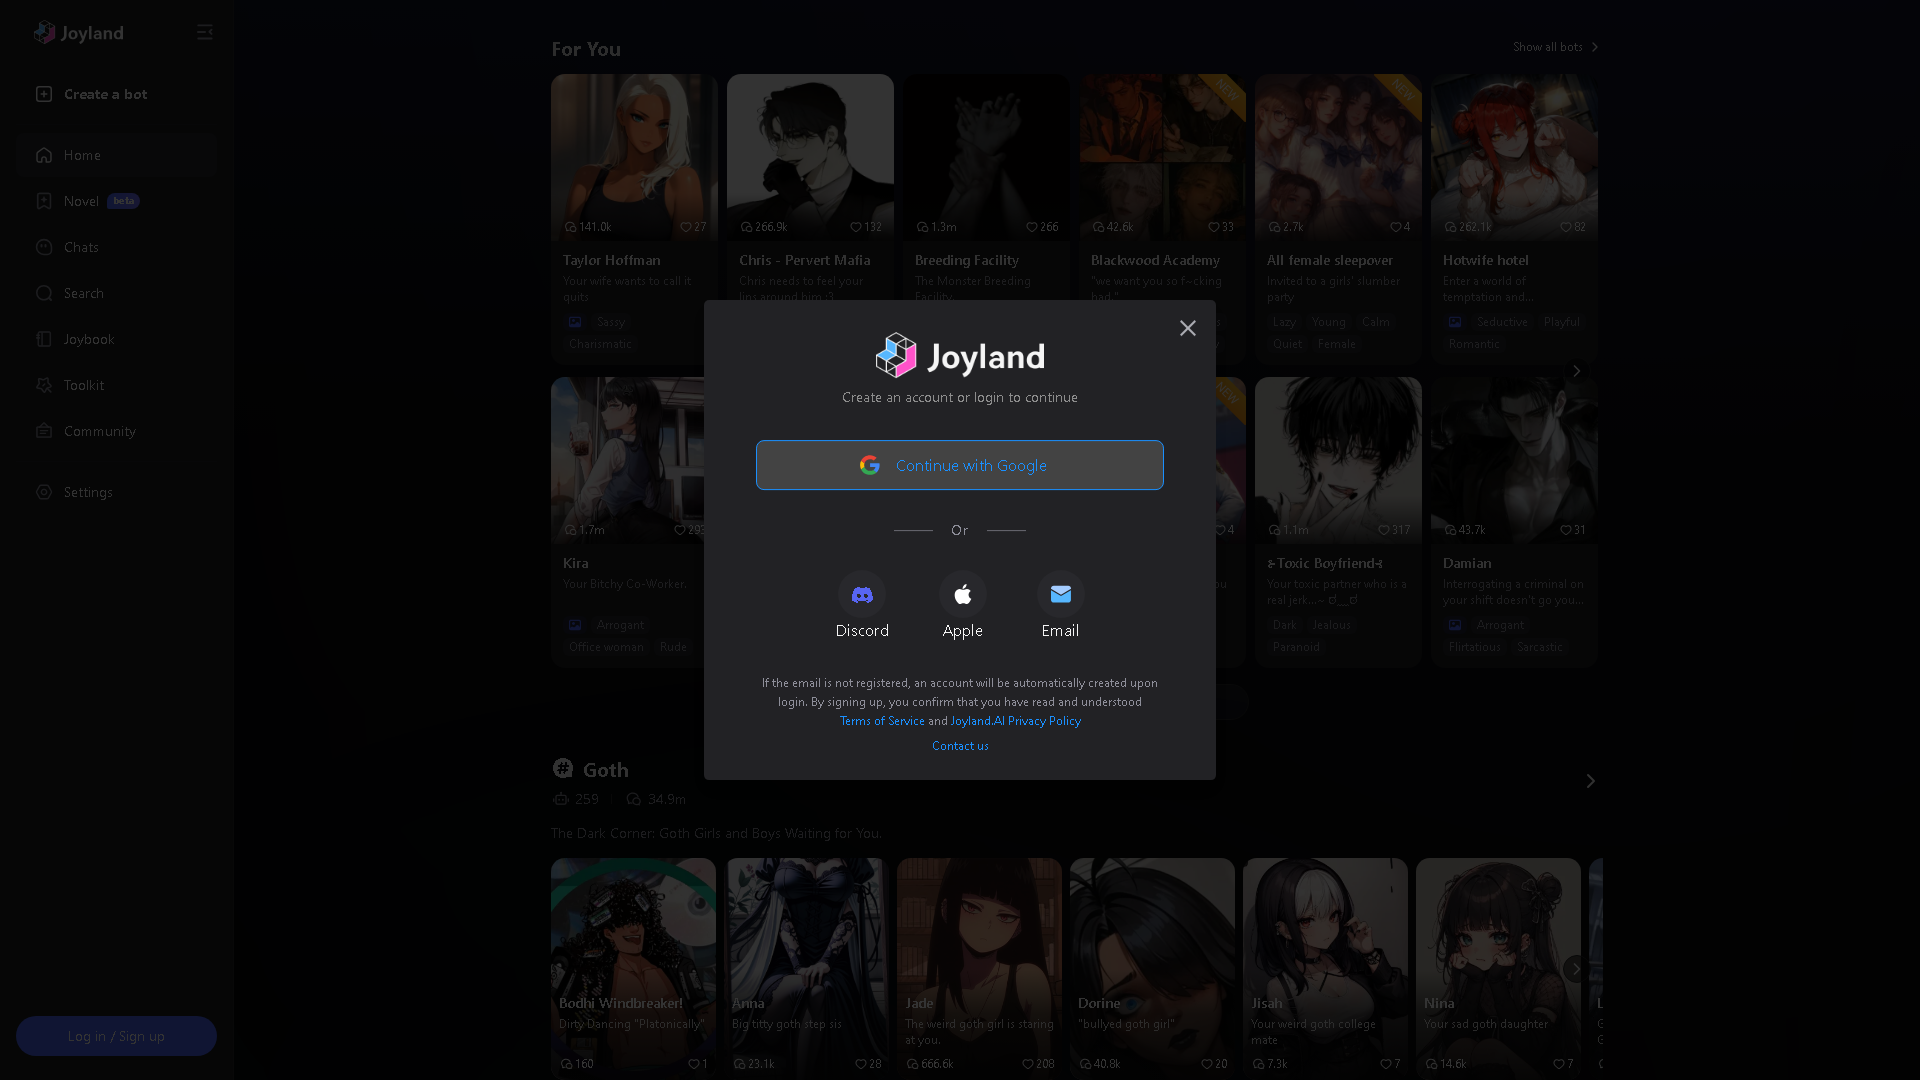Sign in using the Email icon
The height and width of the screenshot is (1080, 1920).
[1060, 594]
